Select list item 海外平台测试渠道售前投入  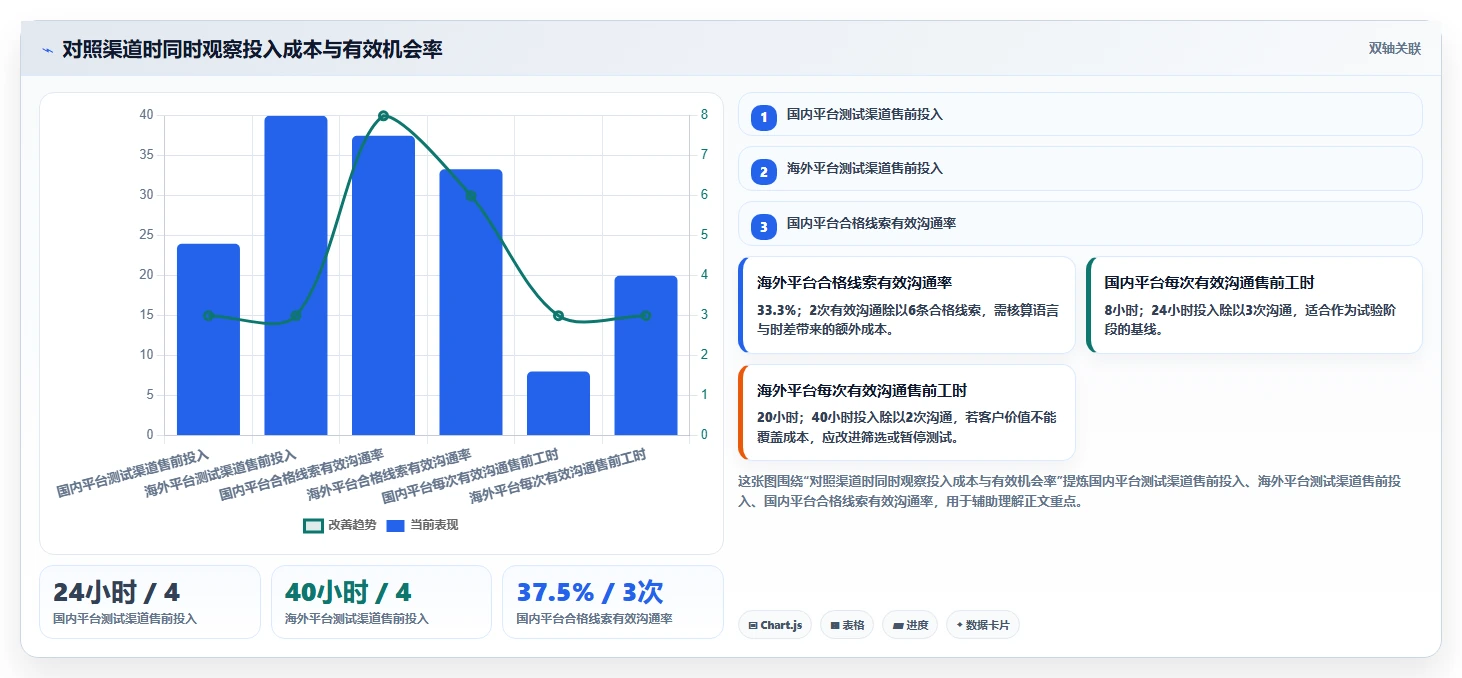(1080, 168)
